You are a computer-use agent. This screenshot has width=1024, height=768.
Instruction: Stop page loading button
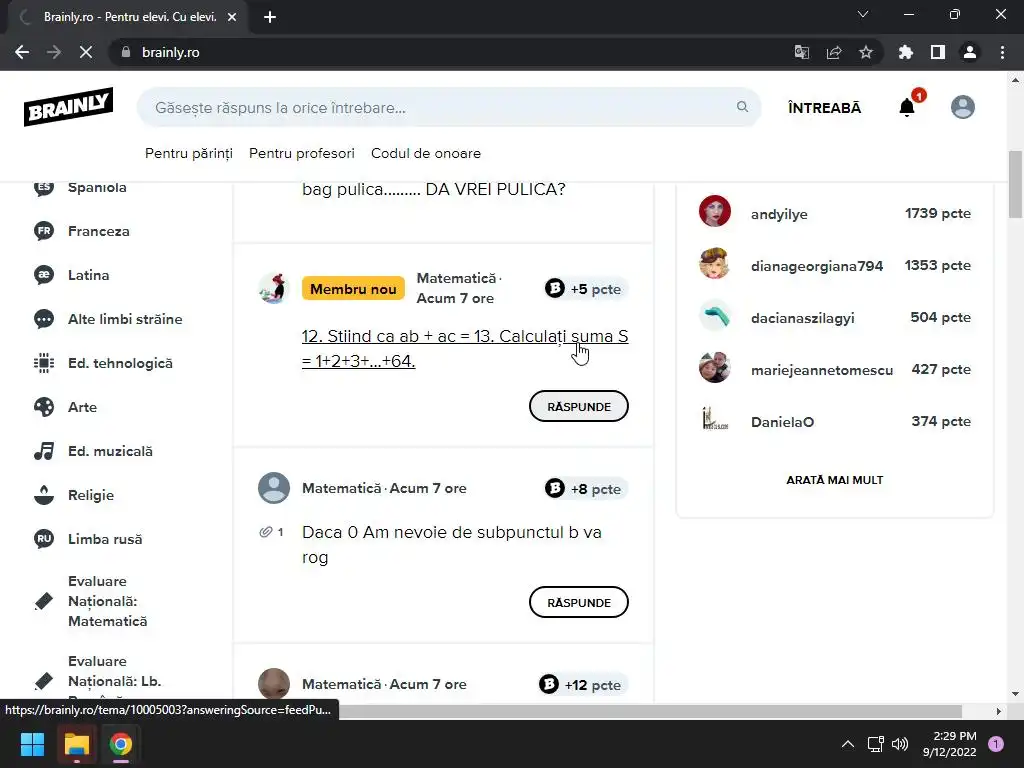coord(86,52)
